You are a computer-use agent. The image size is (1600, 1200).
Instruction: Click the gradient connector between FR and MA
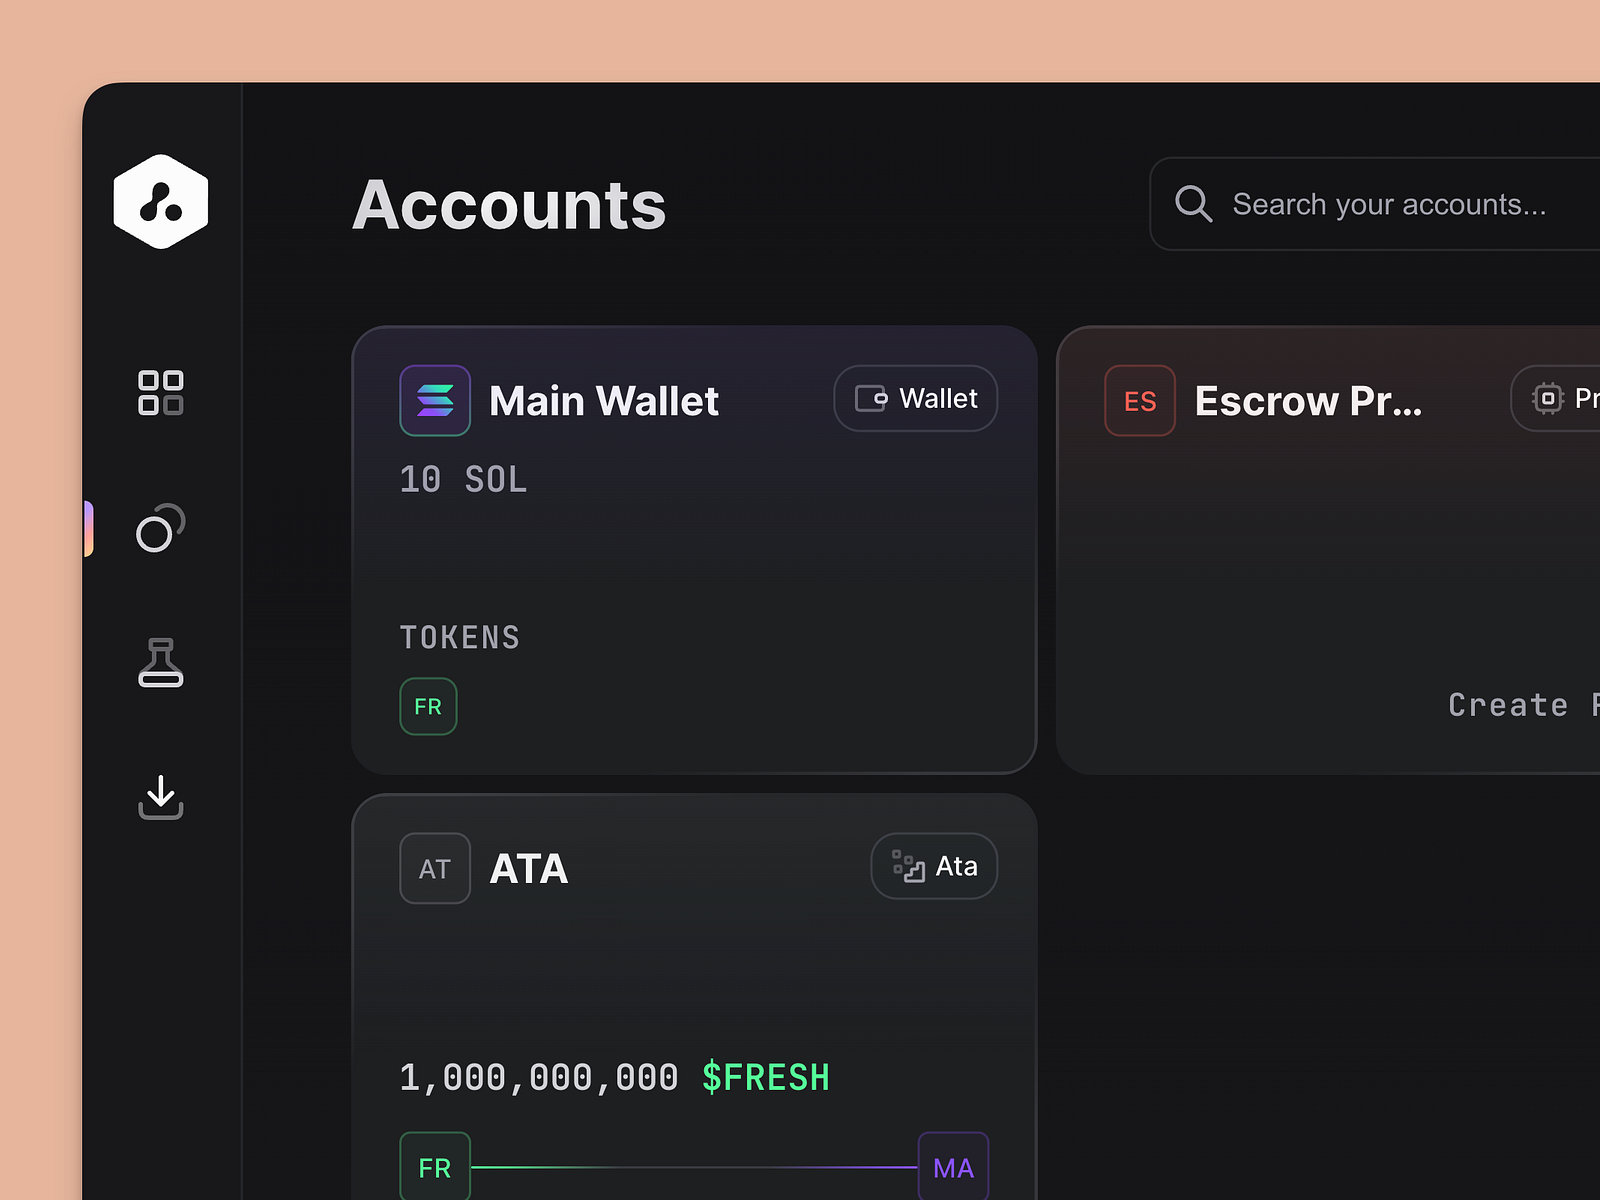coord(695,1166)
